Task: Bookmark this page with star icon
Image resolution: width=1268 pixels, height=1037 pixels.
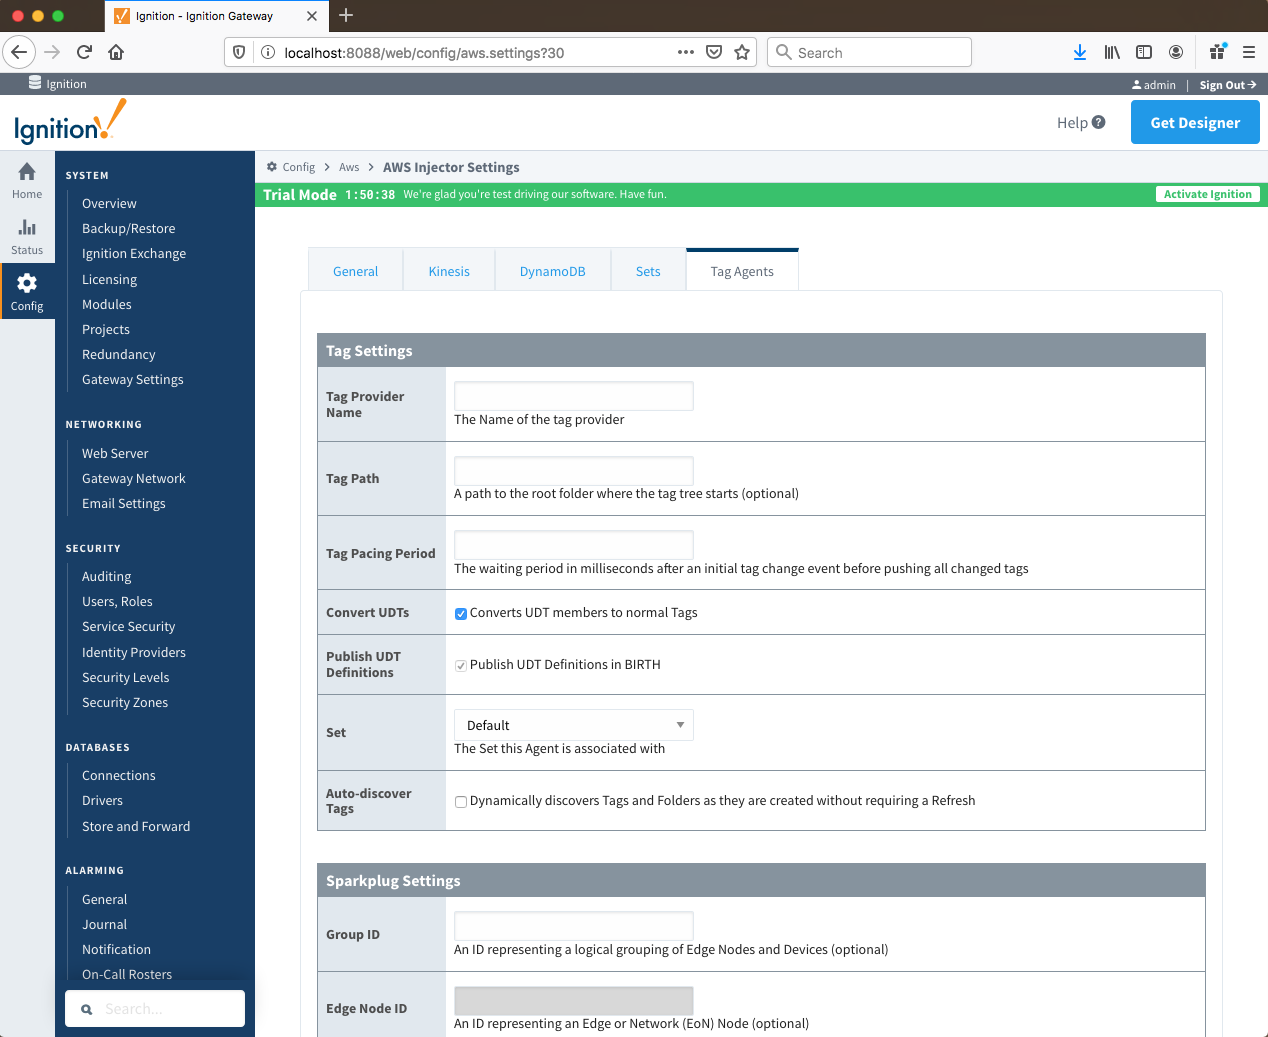Action: [742, 52]
